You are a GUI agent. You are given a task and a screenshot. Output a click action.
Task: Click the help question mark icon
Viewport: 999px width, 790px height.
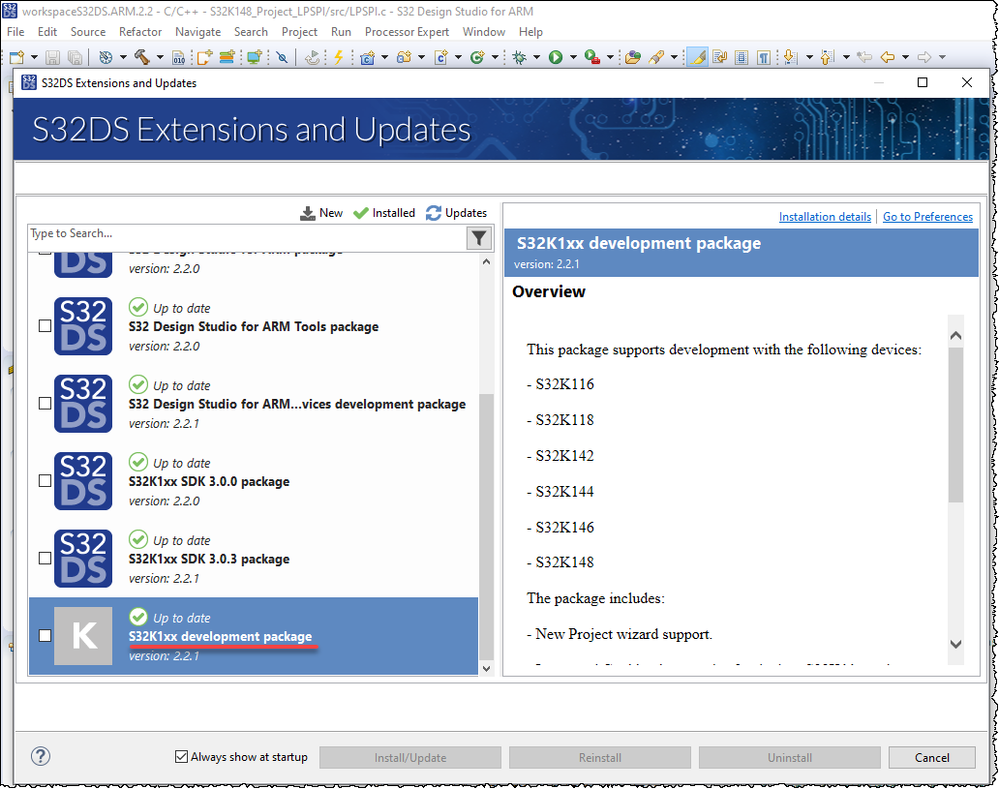click(40, 756)
